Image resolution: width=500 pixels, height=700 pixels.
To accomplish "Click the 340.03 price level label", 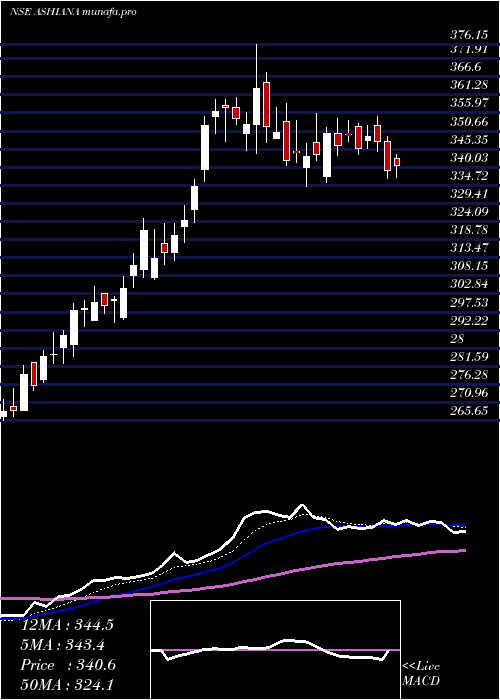I will 468,158.
